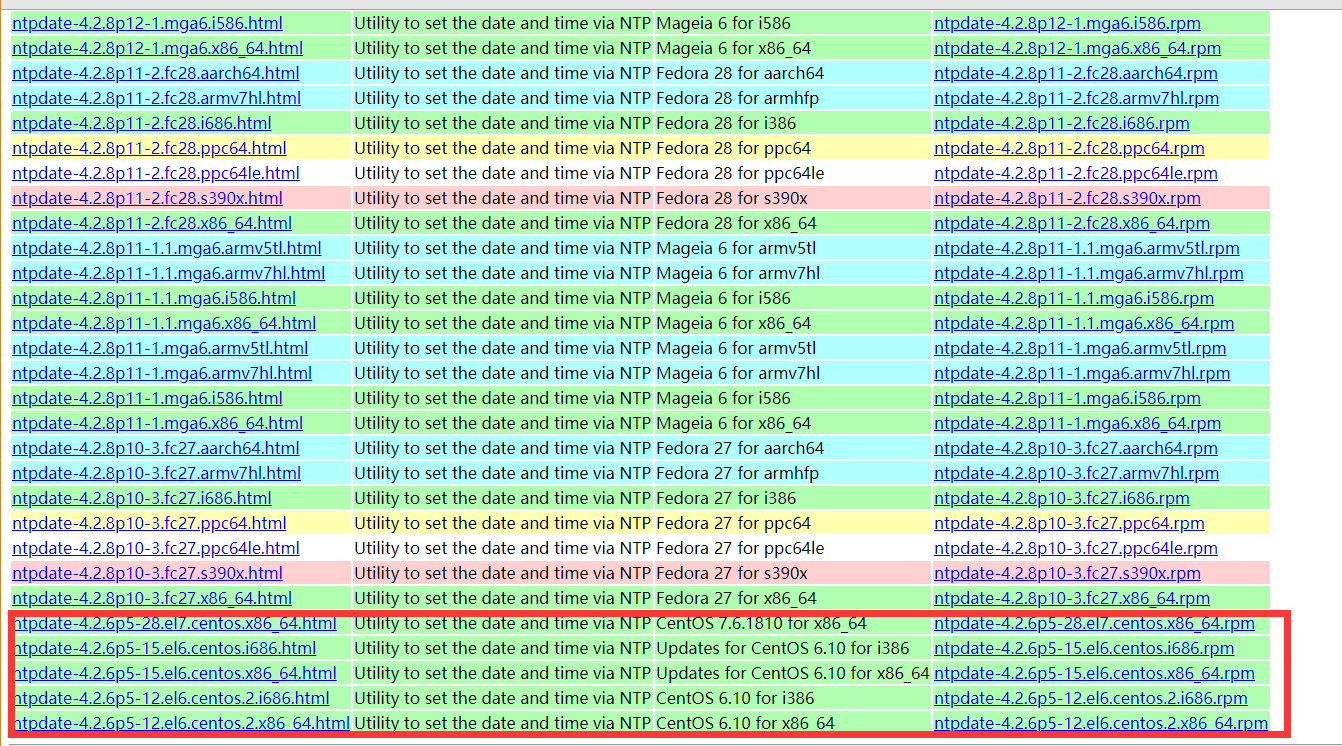Download ntpdate-4.2.6p5-12.el6.centos.2.i686.rpm
The height and width of the screenshot is (746, 1342).
1091,698
